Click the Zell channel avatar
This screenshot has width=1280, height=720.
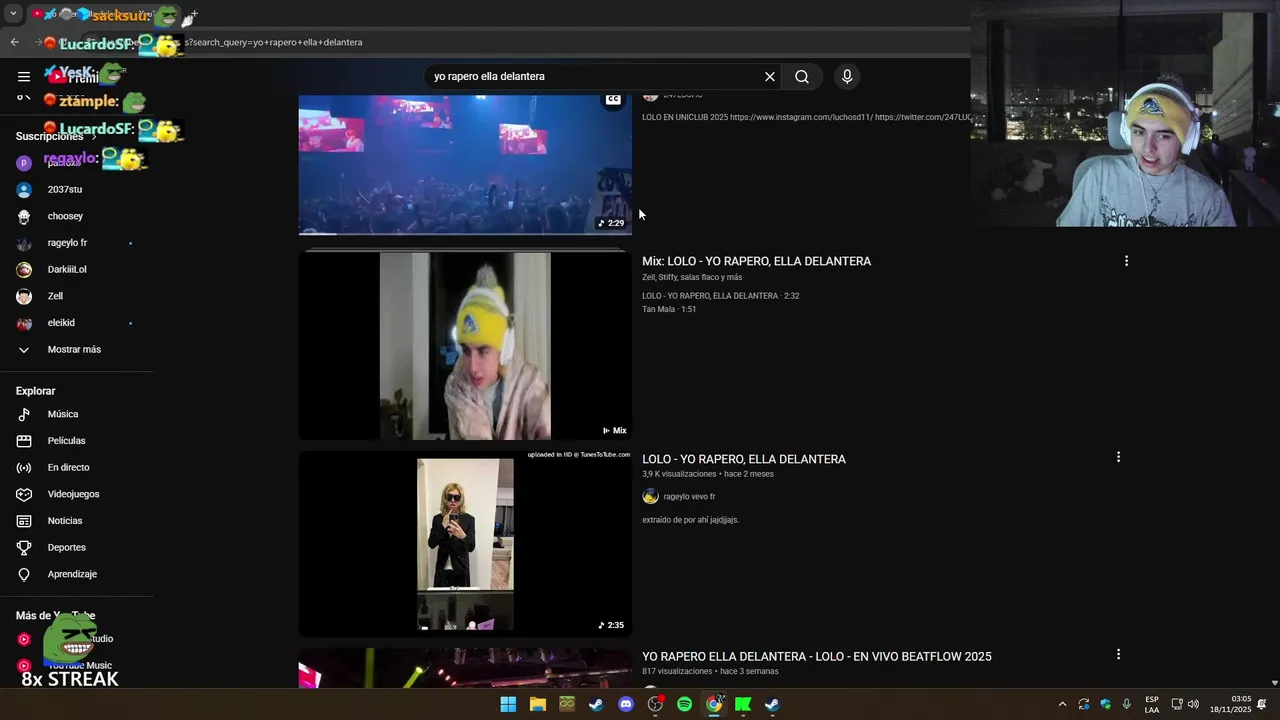(x=24, y=296)
